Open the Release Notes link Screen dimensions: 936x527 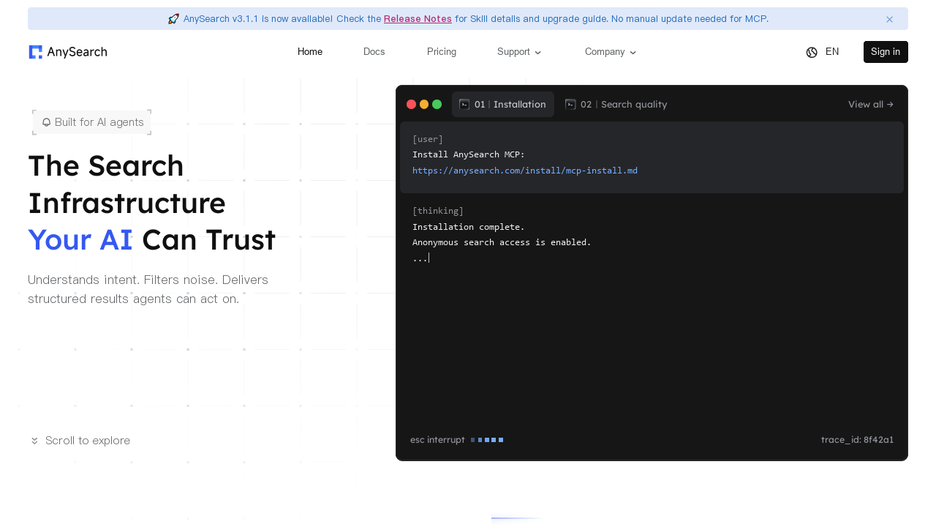click(417, 19)
